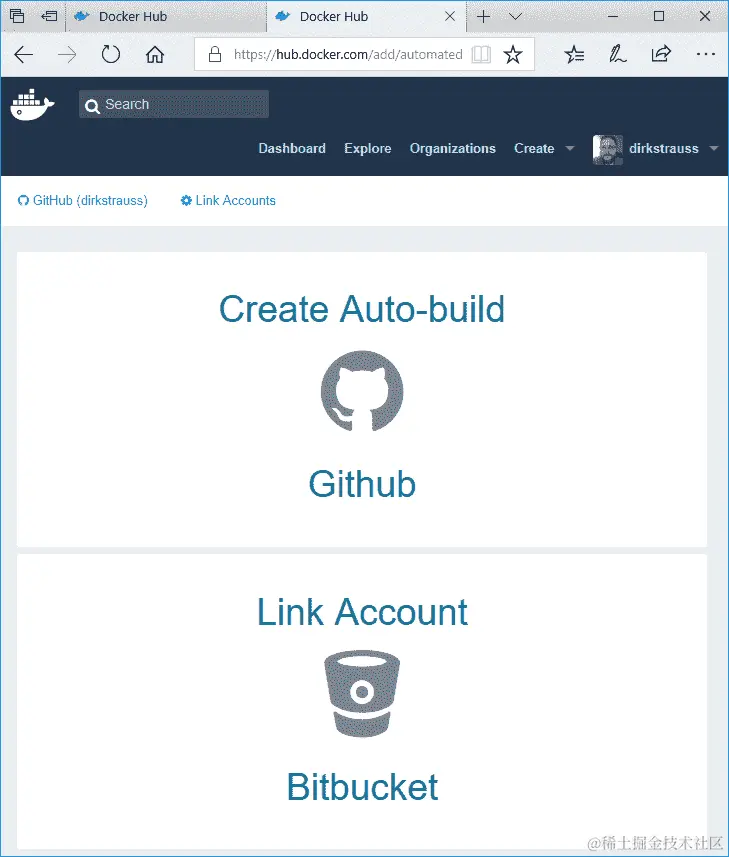This screenshot has height=857, width=729.
Task: Click the Github heading link
Action: [x=362, y=484]
